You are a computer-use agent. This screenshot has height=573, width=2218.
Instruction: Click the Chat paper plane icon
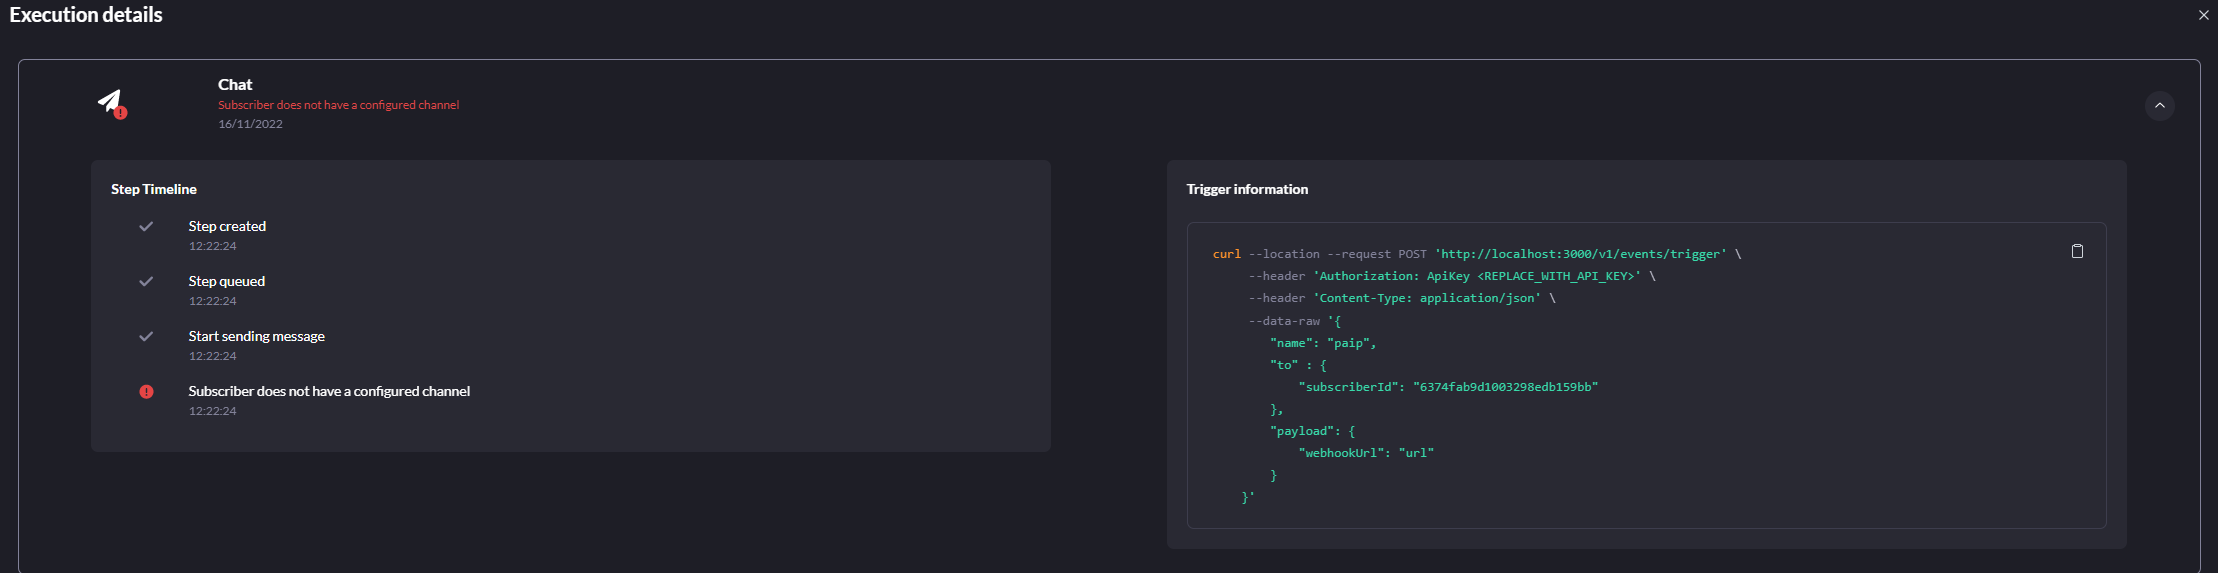110,102
